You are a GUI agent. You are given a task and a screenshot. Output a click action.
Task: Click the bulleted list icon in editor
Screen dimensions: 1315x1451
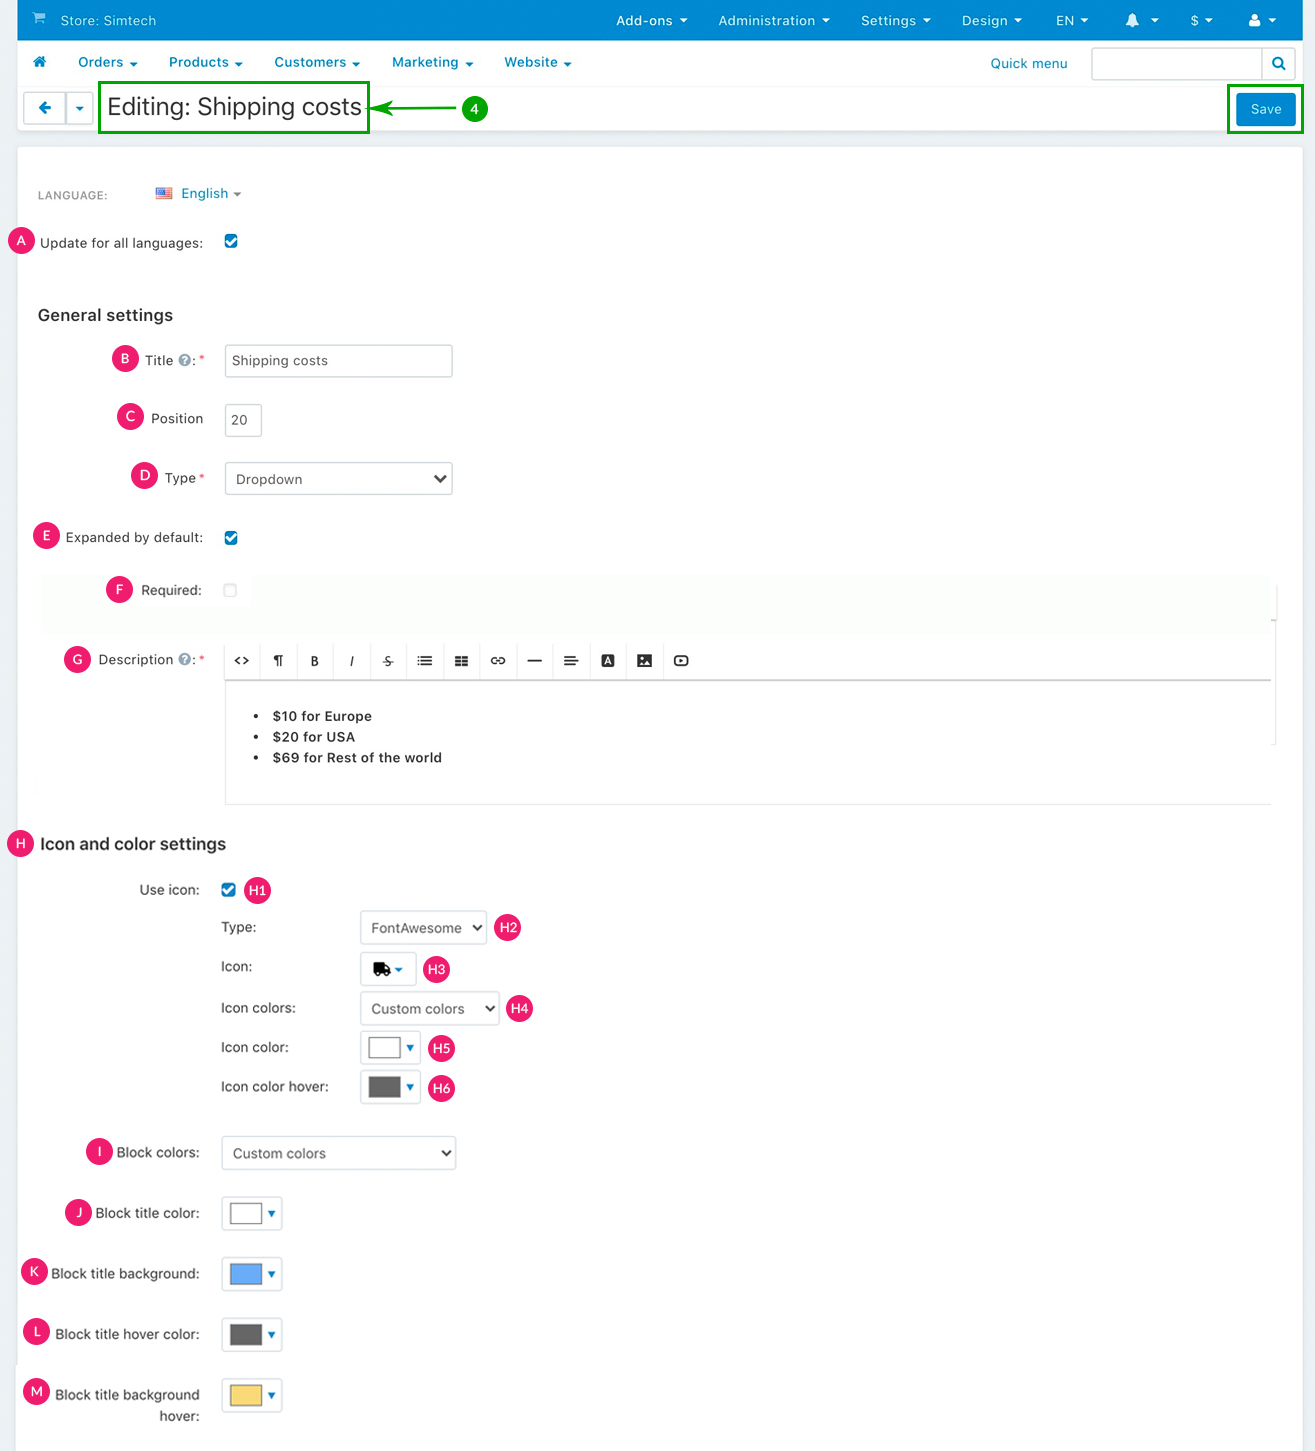pos(425,661)
